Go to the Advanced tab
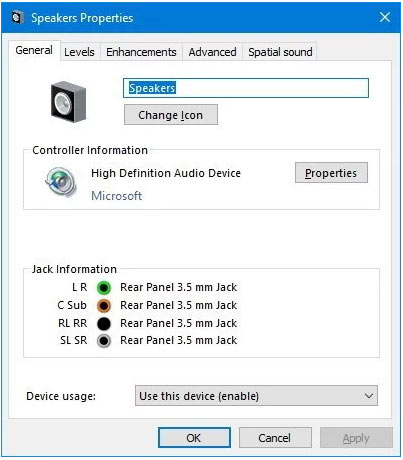The width and height of the screenshot is (403, 460). [212, 52]
